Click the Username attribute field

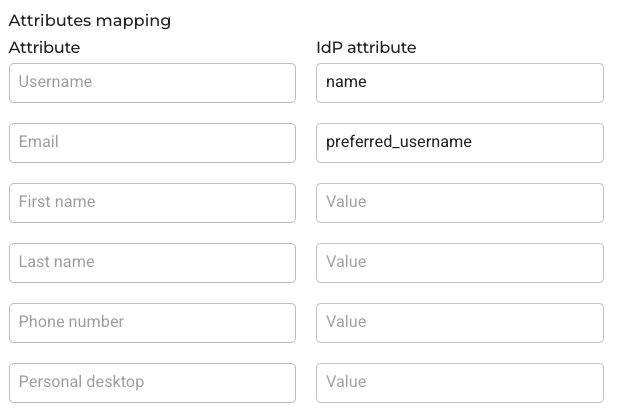(152, 83)
